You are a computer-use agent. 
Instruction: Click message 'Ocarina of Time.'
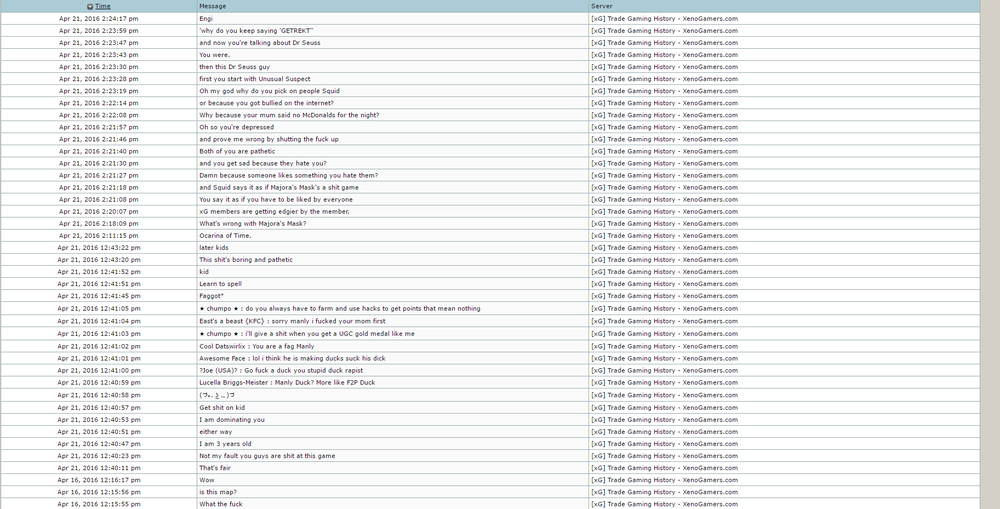tap(225, 235)
